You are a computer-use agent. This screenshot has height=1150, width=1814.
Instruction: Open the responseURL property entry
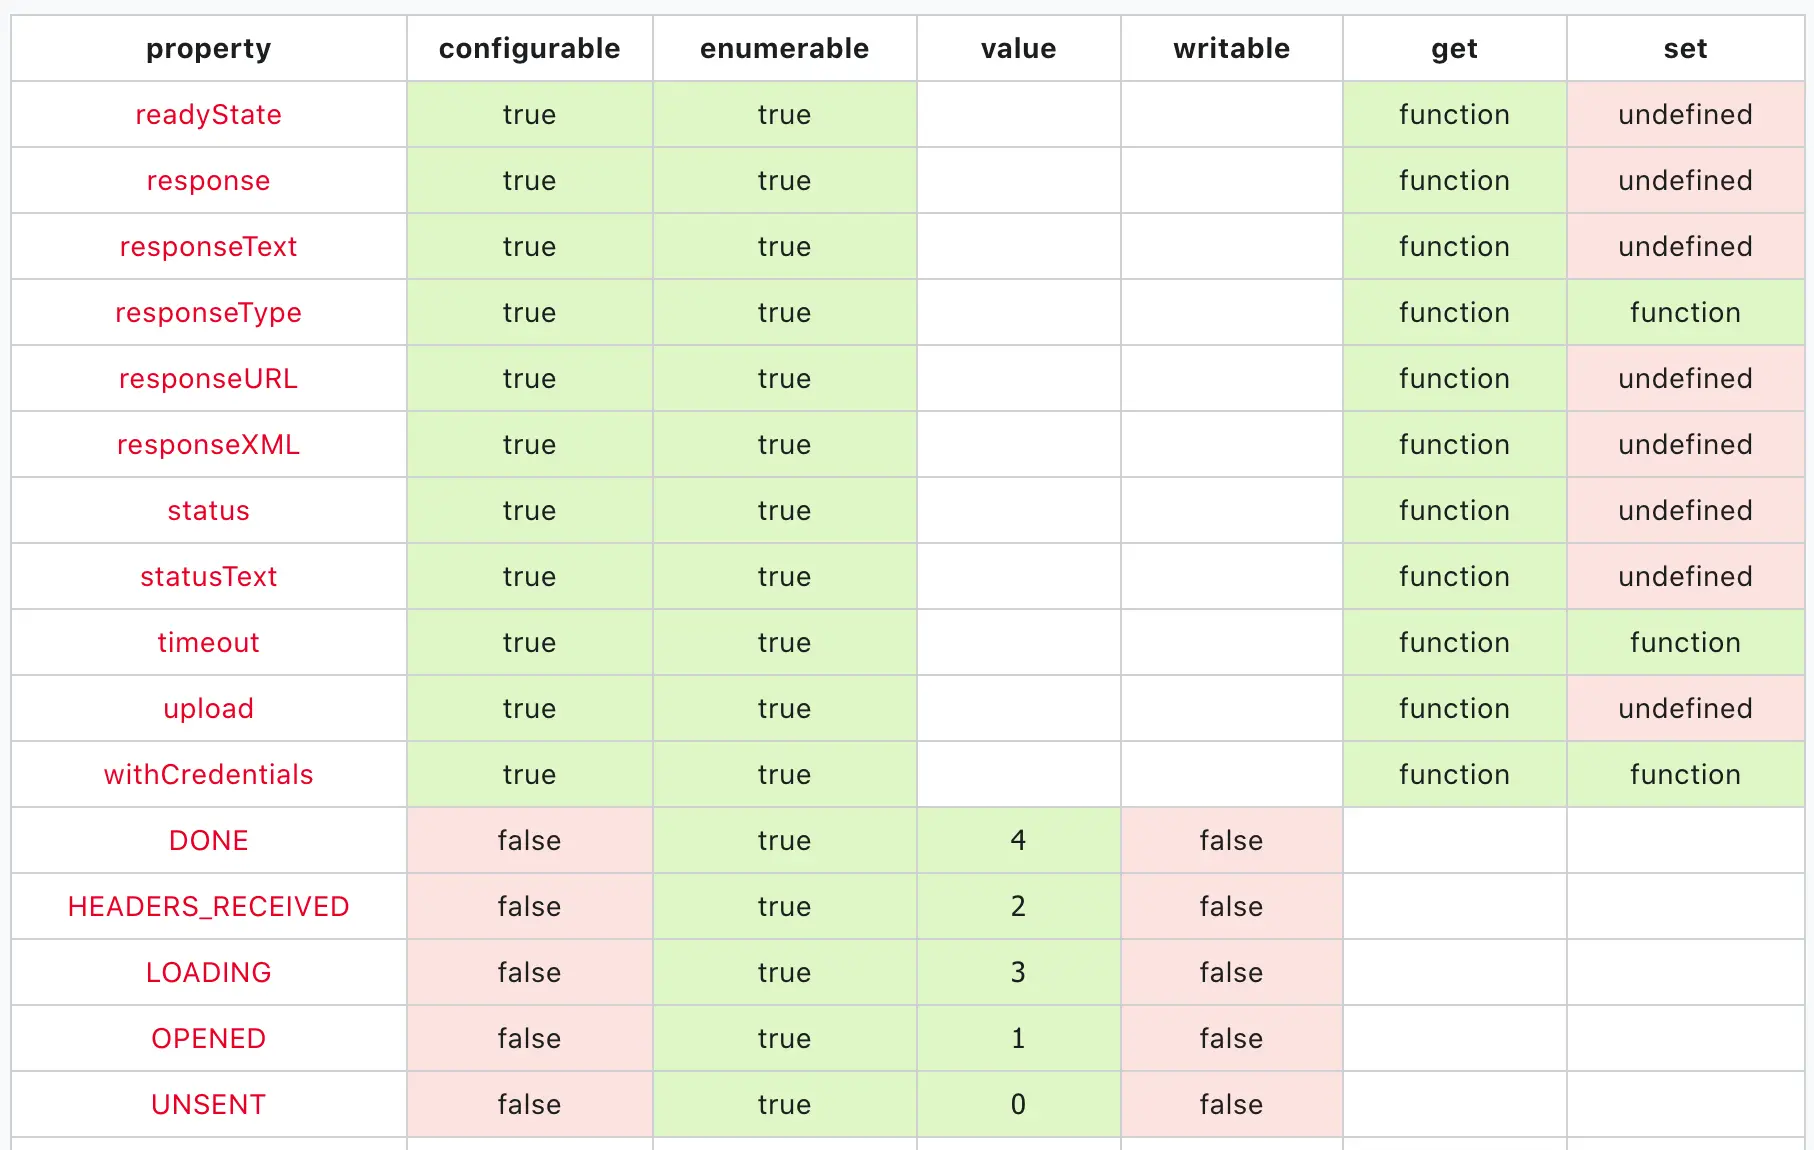click(208, 379)
